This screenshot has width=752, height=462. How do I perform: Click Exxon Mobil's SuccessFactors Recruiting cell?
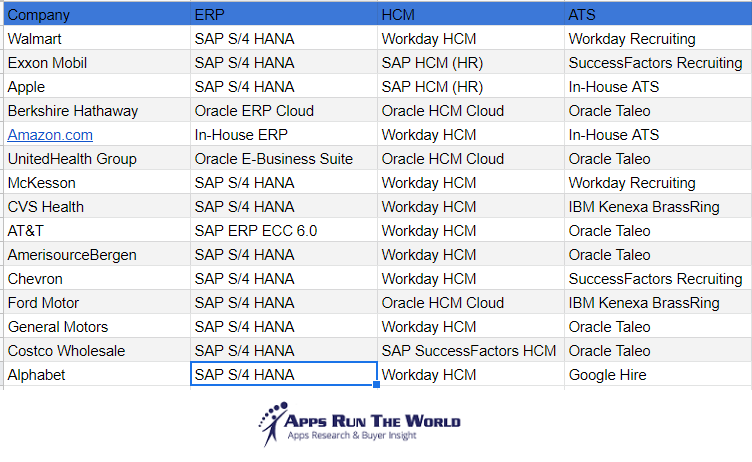click(x=658, y=62)
